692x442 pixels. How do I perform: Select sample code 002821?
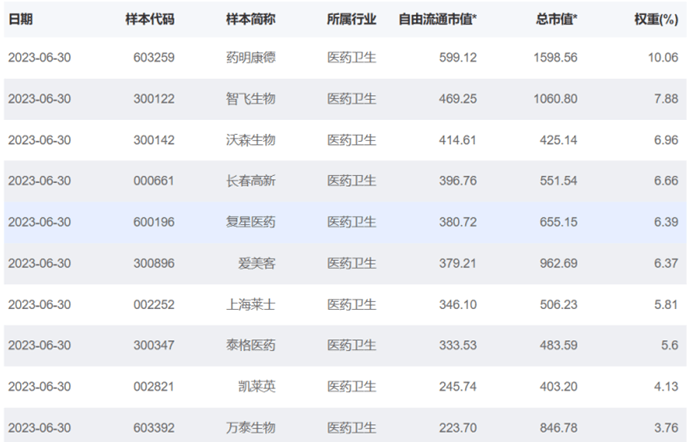[154, 386]
